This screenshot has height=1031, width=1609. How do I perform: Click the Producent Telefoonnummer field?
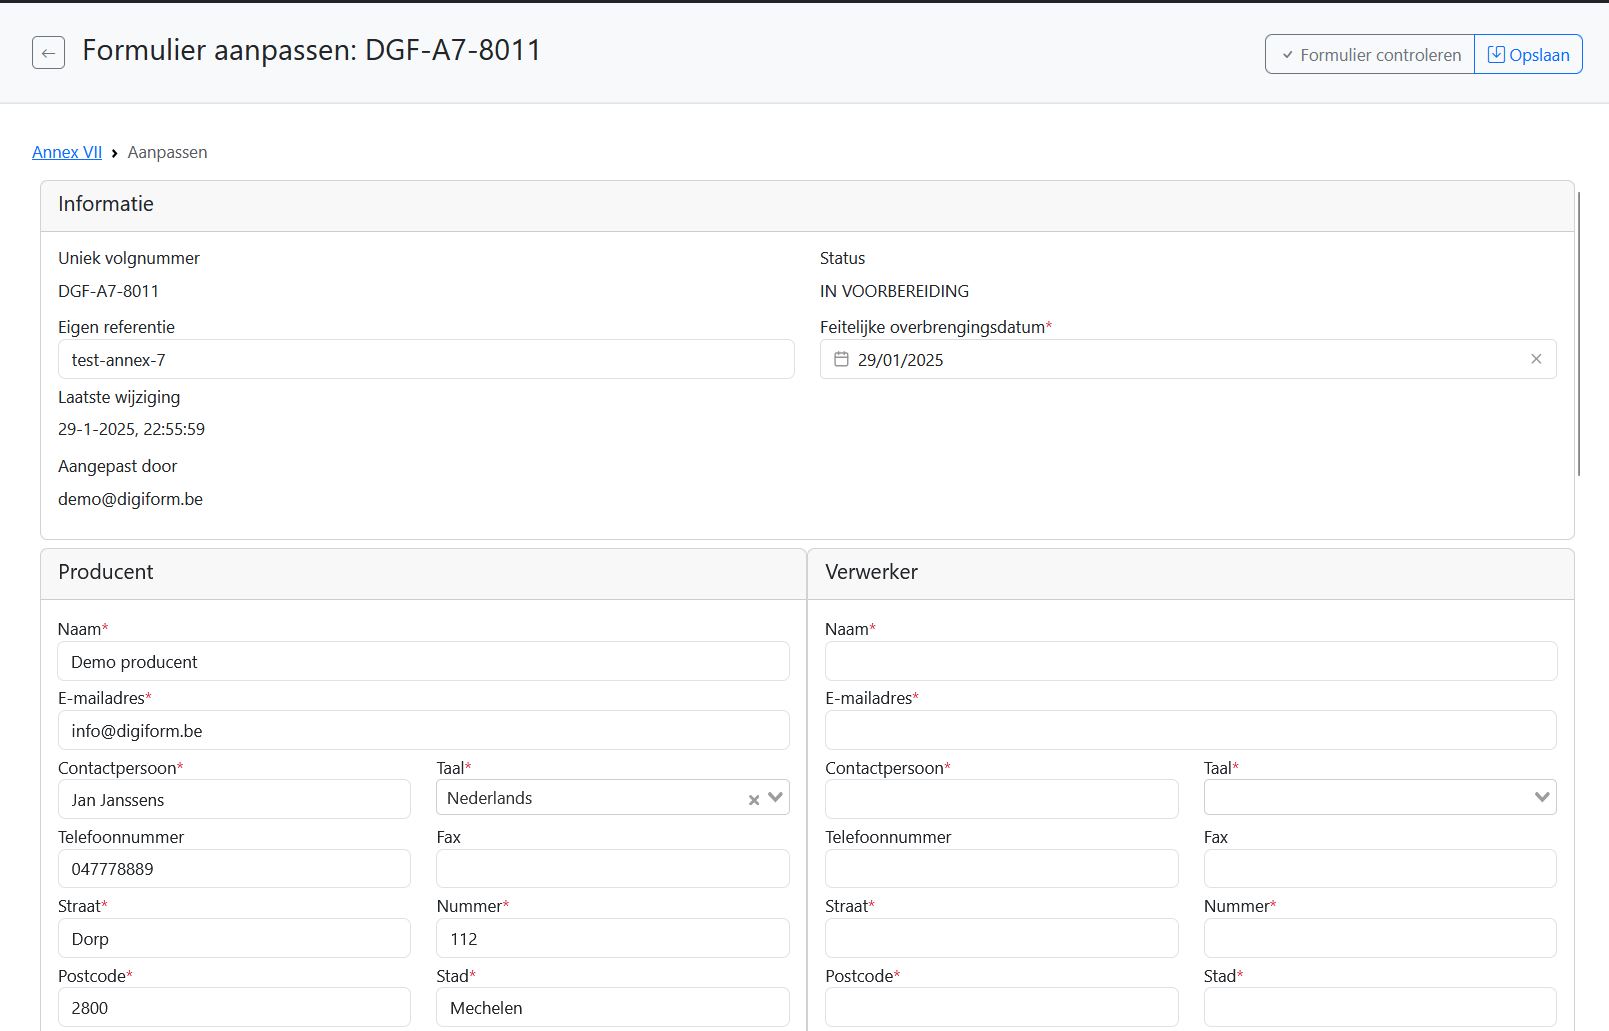click(x=234, y=869)
